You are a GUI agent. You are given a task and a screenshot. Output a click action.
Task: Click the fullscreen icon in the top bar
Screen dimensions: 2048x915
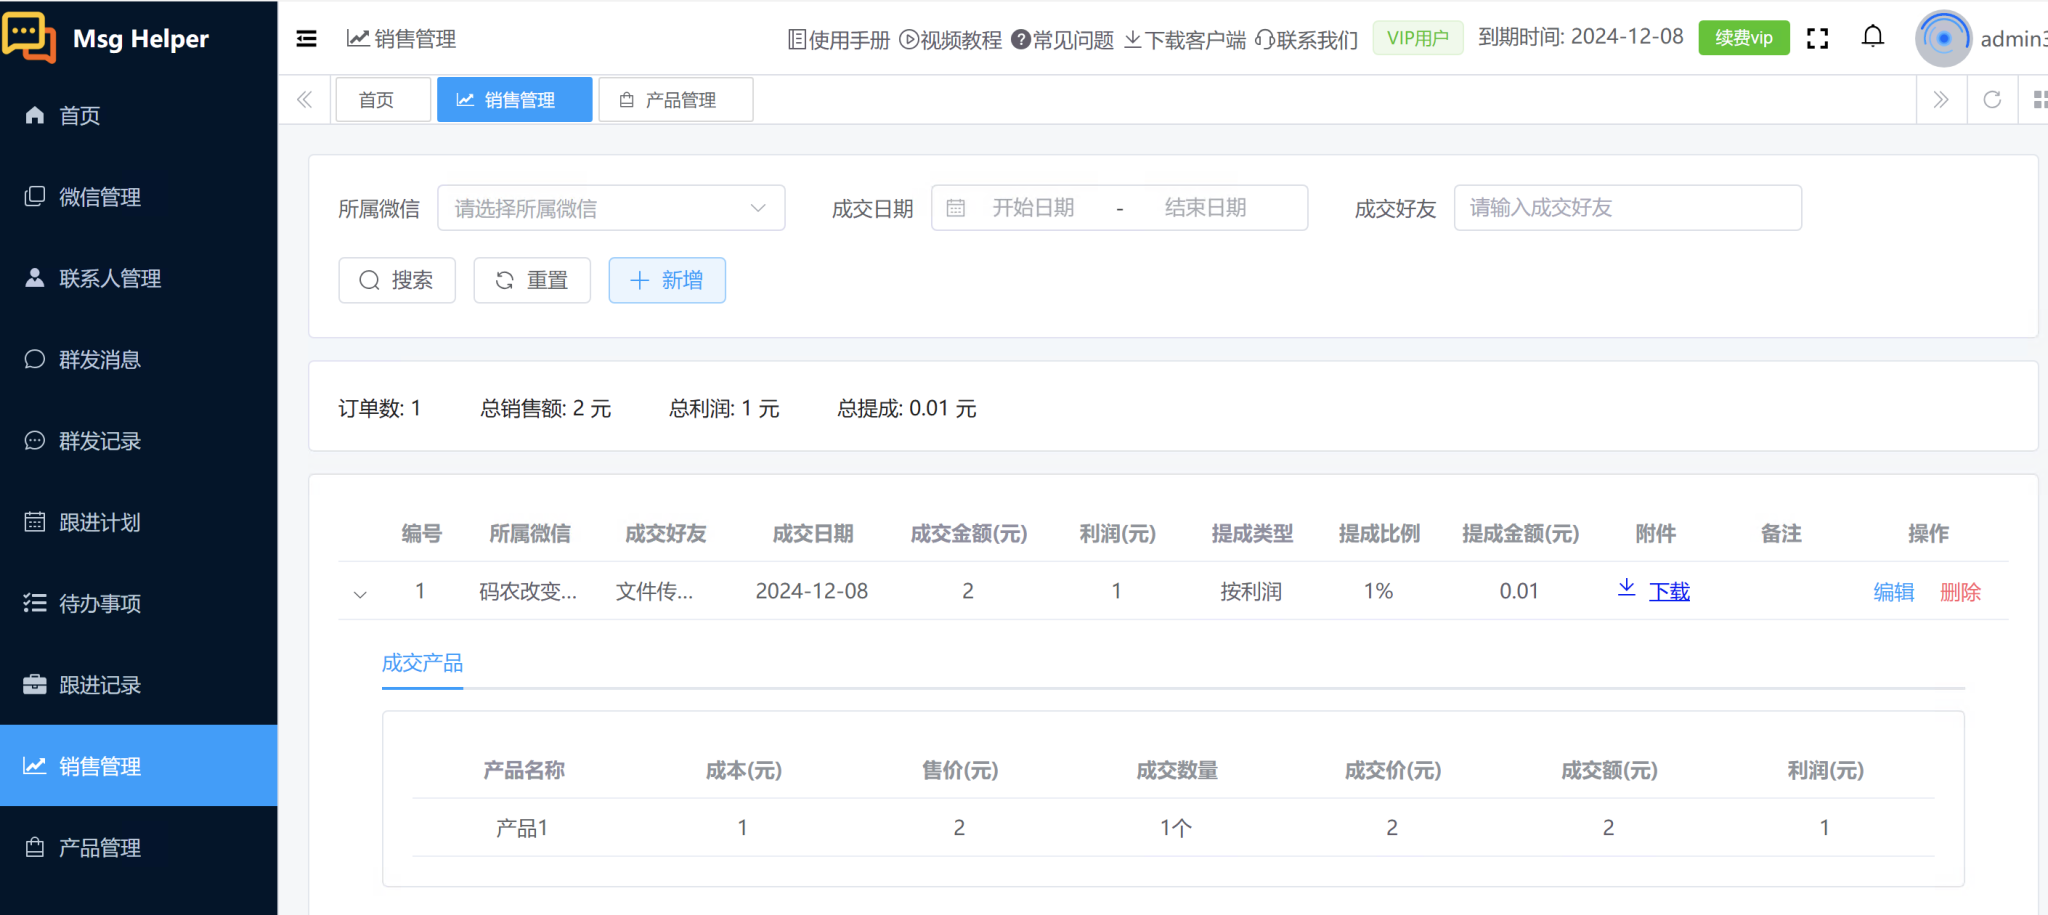coord(1818,37)
